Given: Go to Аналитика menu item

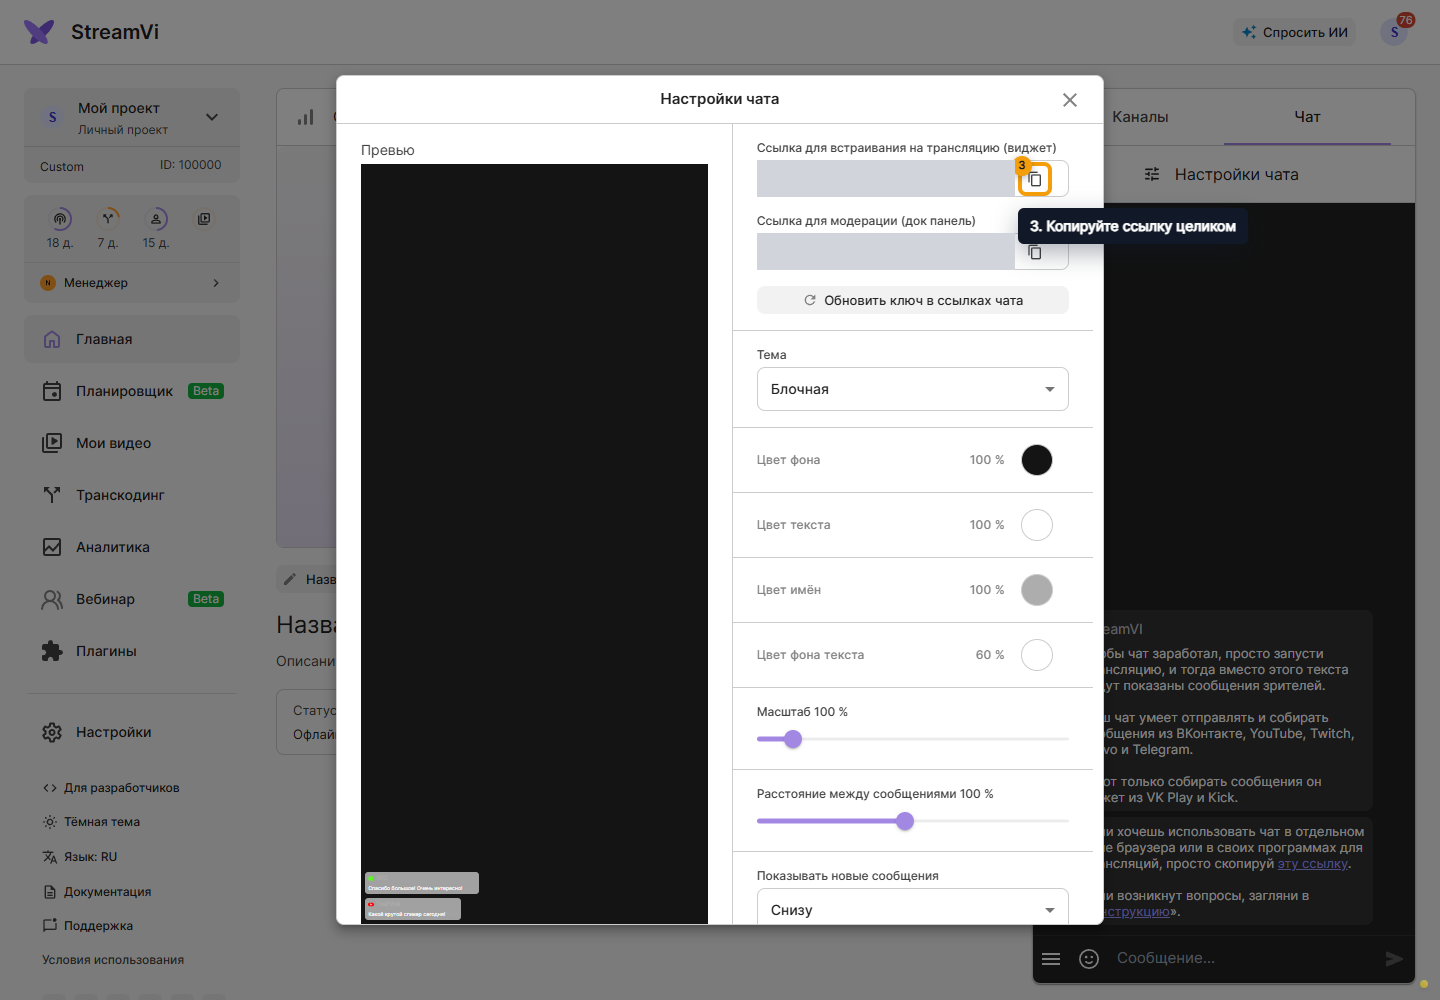Looking at the screenshot, I should click(132, 547).
